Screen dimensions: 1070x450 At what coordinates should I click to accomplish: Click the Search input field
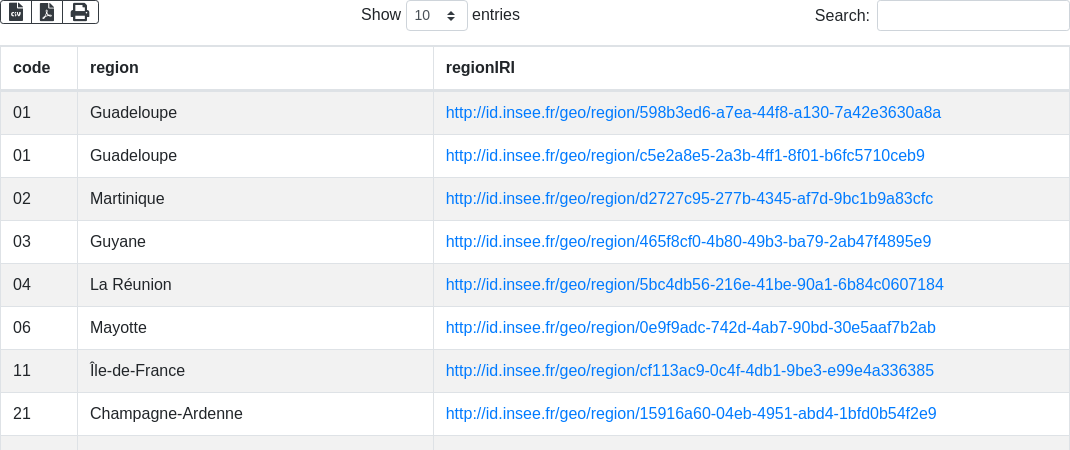pos(973,16)
